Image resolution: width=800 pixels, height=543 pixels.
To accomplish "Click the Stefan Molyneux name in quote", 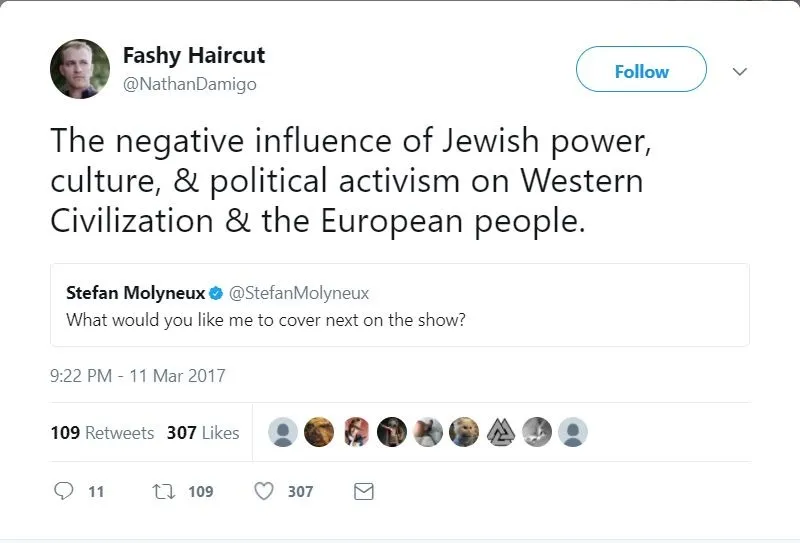I will (x=135, y=293).
